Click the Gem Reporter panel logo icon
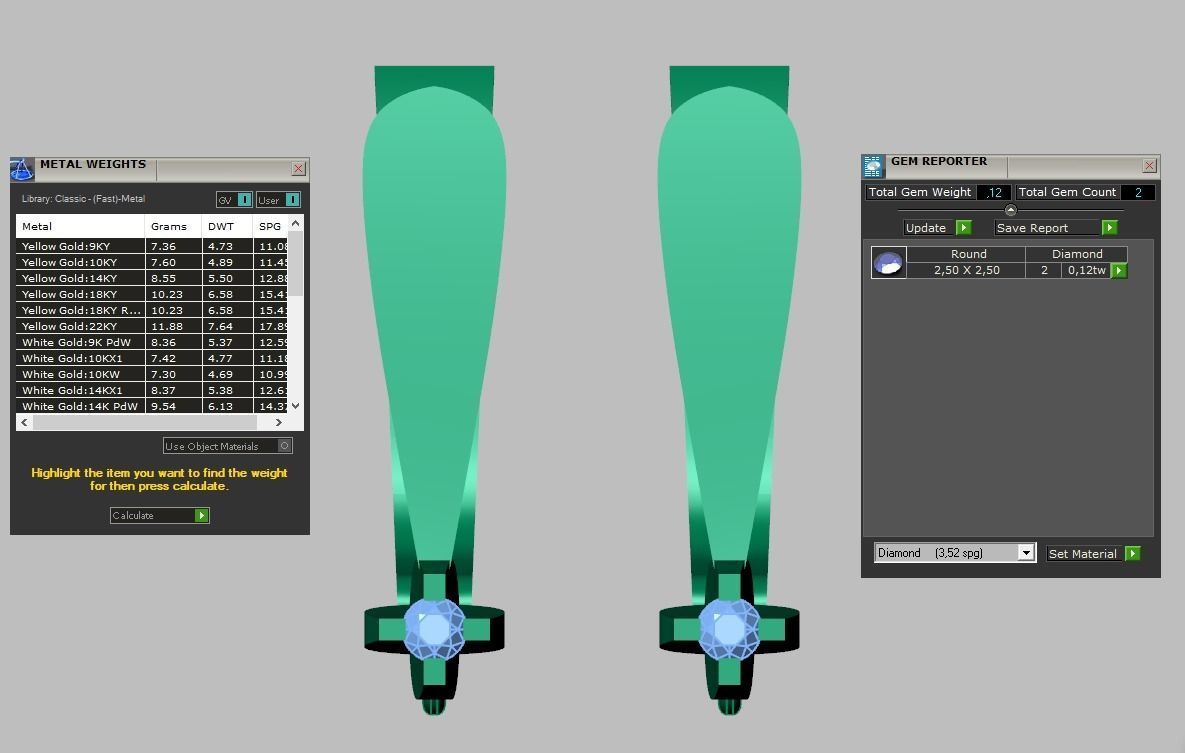 [x=874, y=166]
